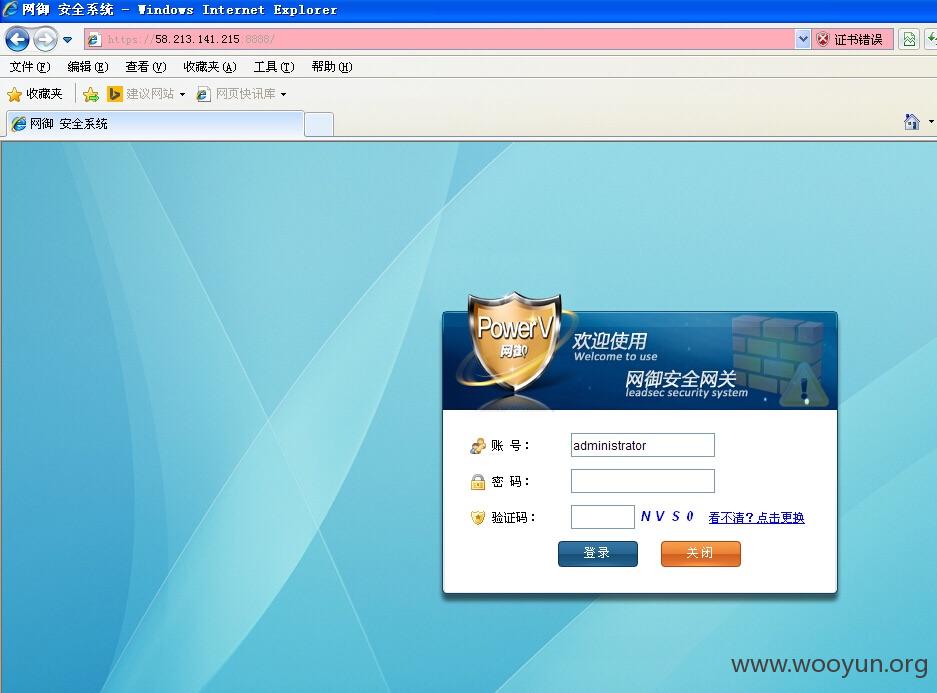Click the 验证码 captcha input field
The width and height of the screenshot is (937, 693).
602,517
